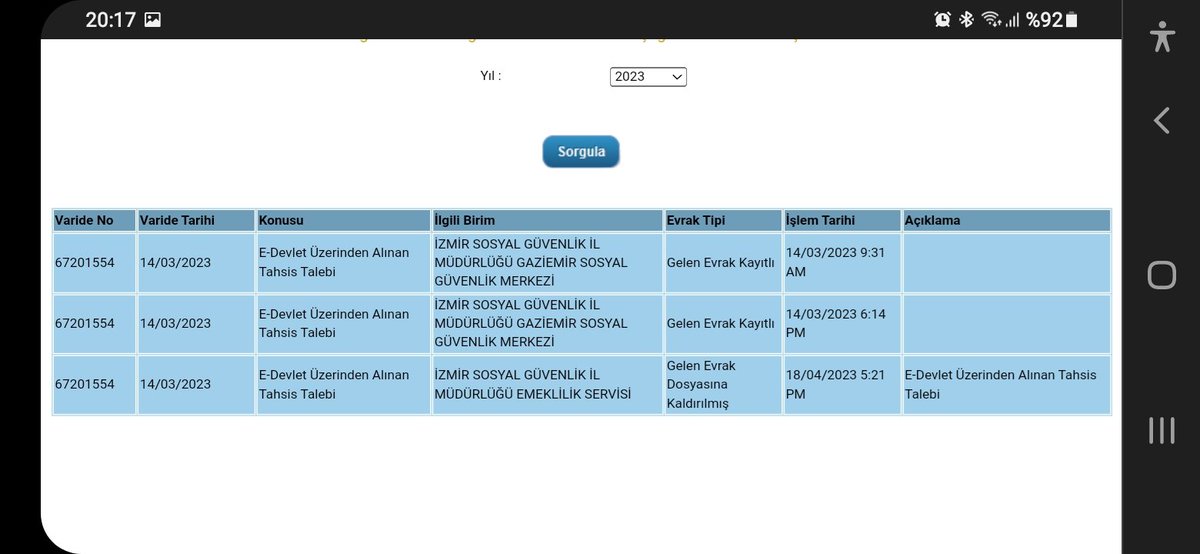
Task: Tap the 20:17 clock
Action: pos(110,19)
